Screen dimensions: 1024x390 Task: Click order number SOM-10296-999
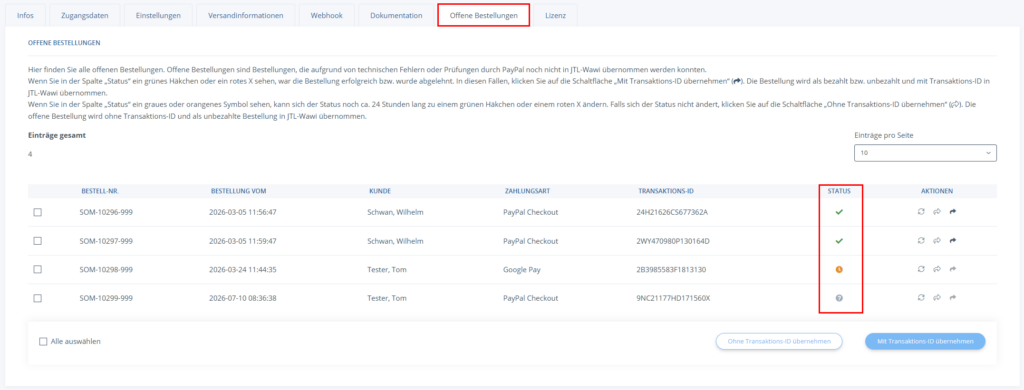106,212
